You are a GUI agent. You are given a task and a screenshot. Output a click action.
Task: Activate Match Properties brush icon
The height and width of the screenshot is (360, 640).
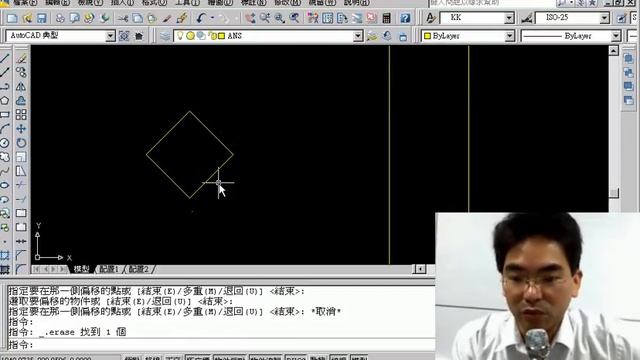tap(167, 18)
